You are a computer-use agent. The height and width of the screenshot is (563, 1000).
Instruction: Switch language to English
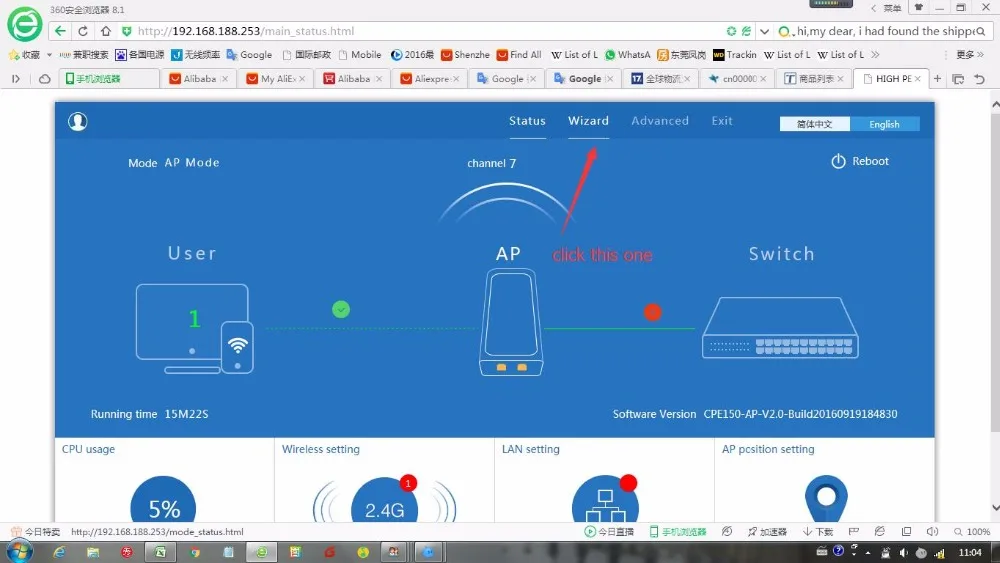885,124
